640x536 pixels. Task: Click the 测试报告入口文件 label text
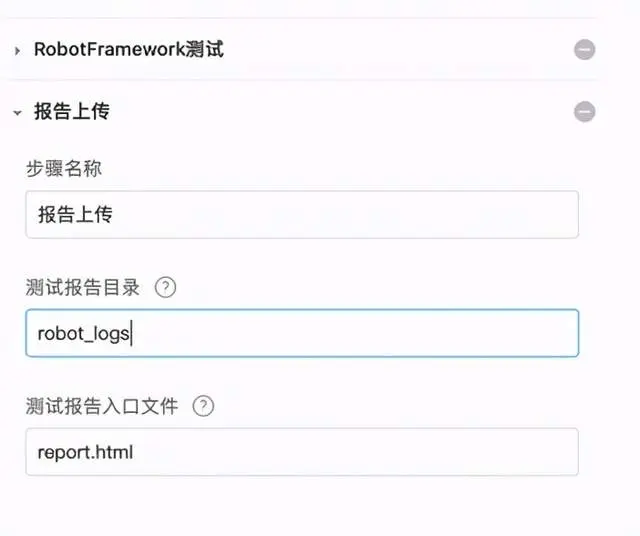click(102, 405)
